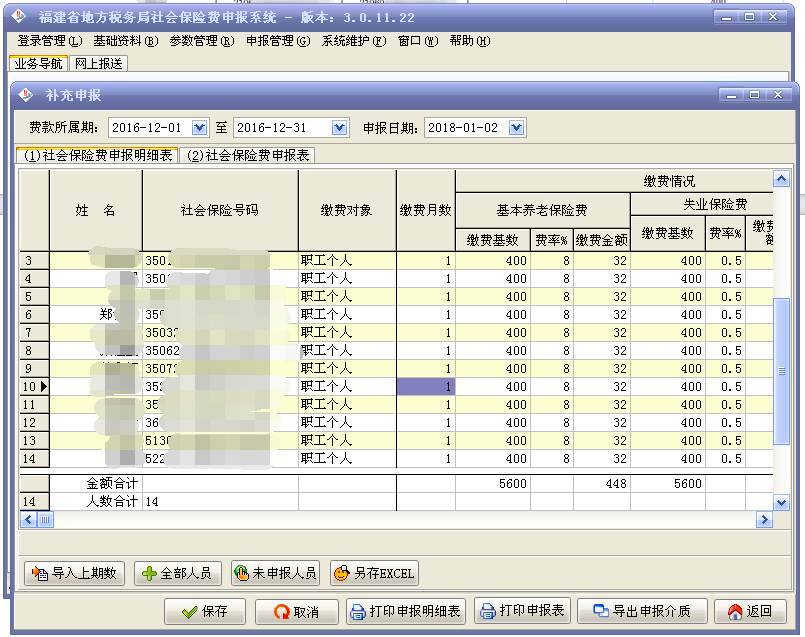Open the 申报管理(G) menu
Screen dimensions: 805x637
[278, 41]
